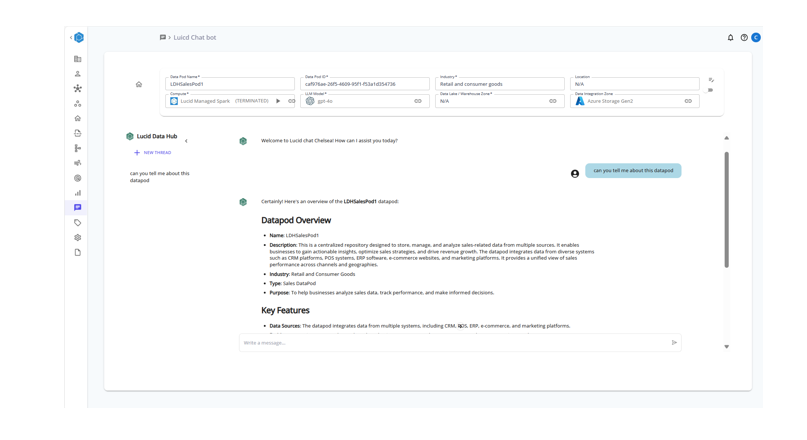The width and height of the screenshot is (807, 440).
Task: Click the chat breadcrumb icon before Luicd Chat bot
Action: (163, 37)
